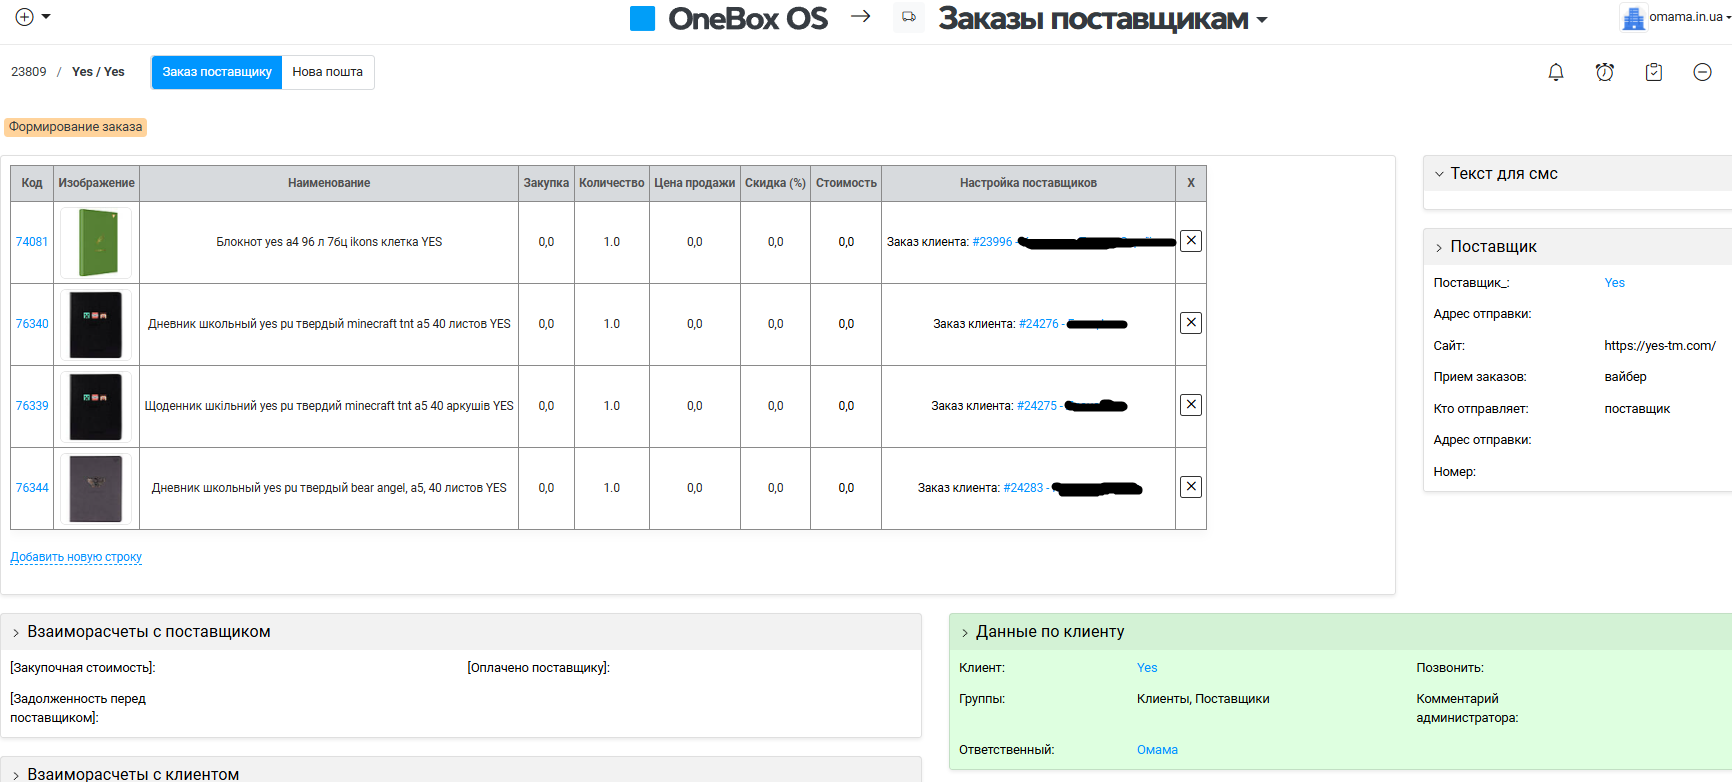Click Добавить новую строку link
This screenshot has height=782, width=1732.
click(x=76, y=557)
